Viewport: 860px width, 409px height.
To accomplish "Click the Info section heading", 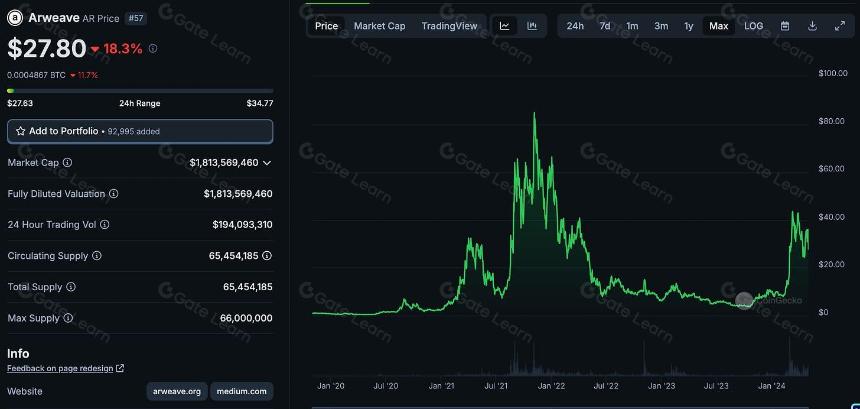I will click(18, 354).
